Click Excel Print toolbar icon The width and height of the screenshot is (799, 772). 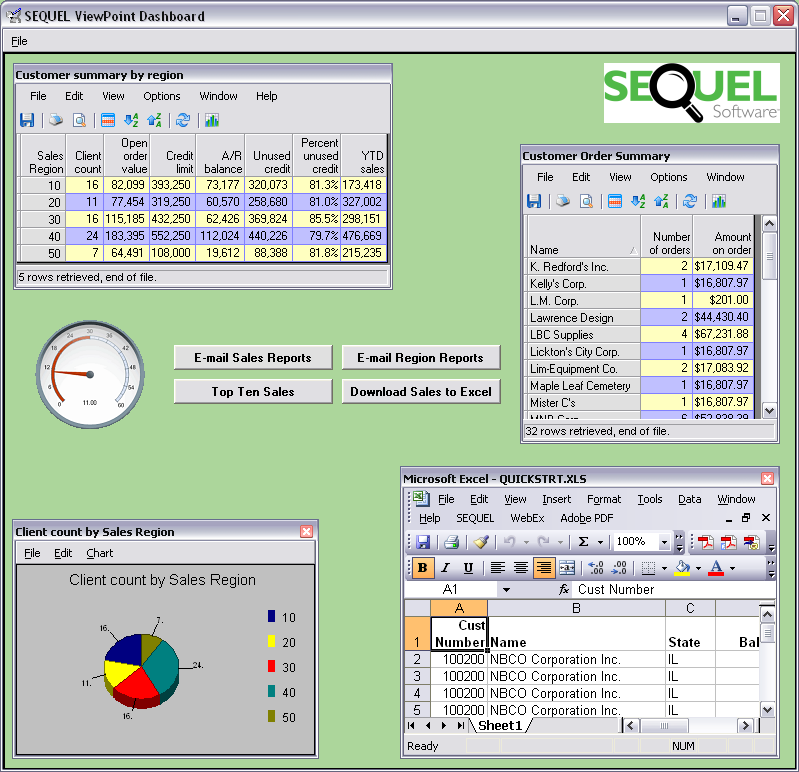pos(451,542)
